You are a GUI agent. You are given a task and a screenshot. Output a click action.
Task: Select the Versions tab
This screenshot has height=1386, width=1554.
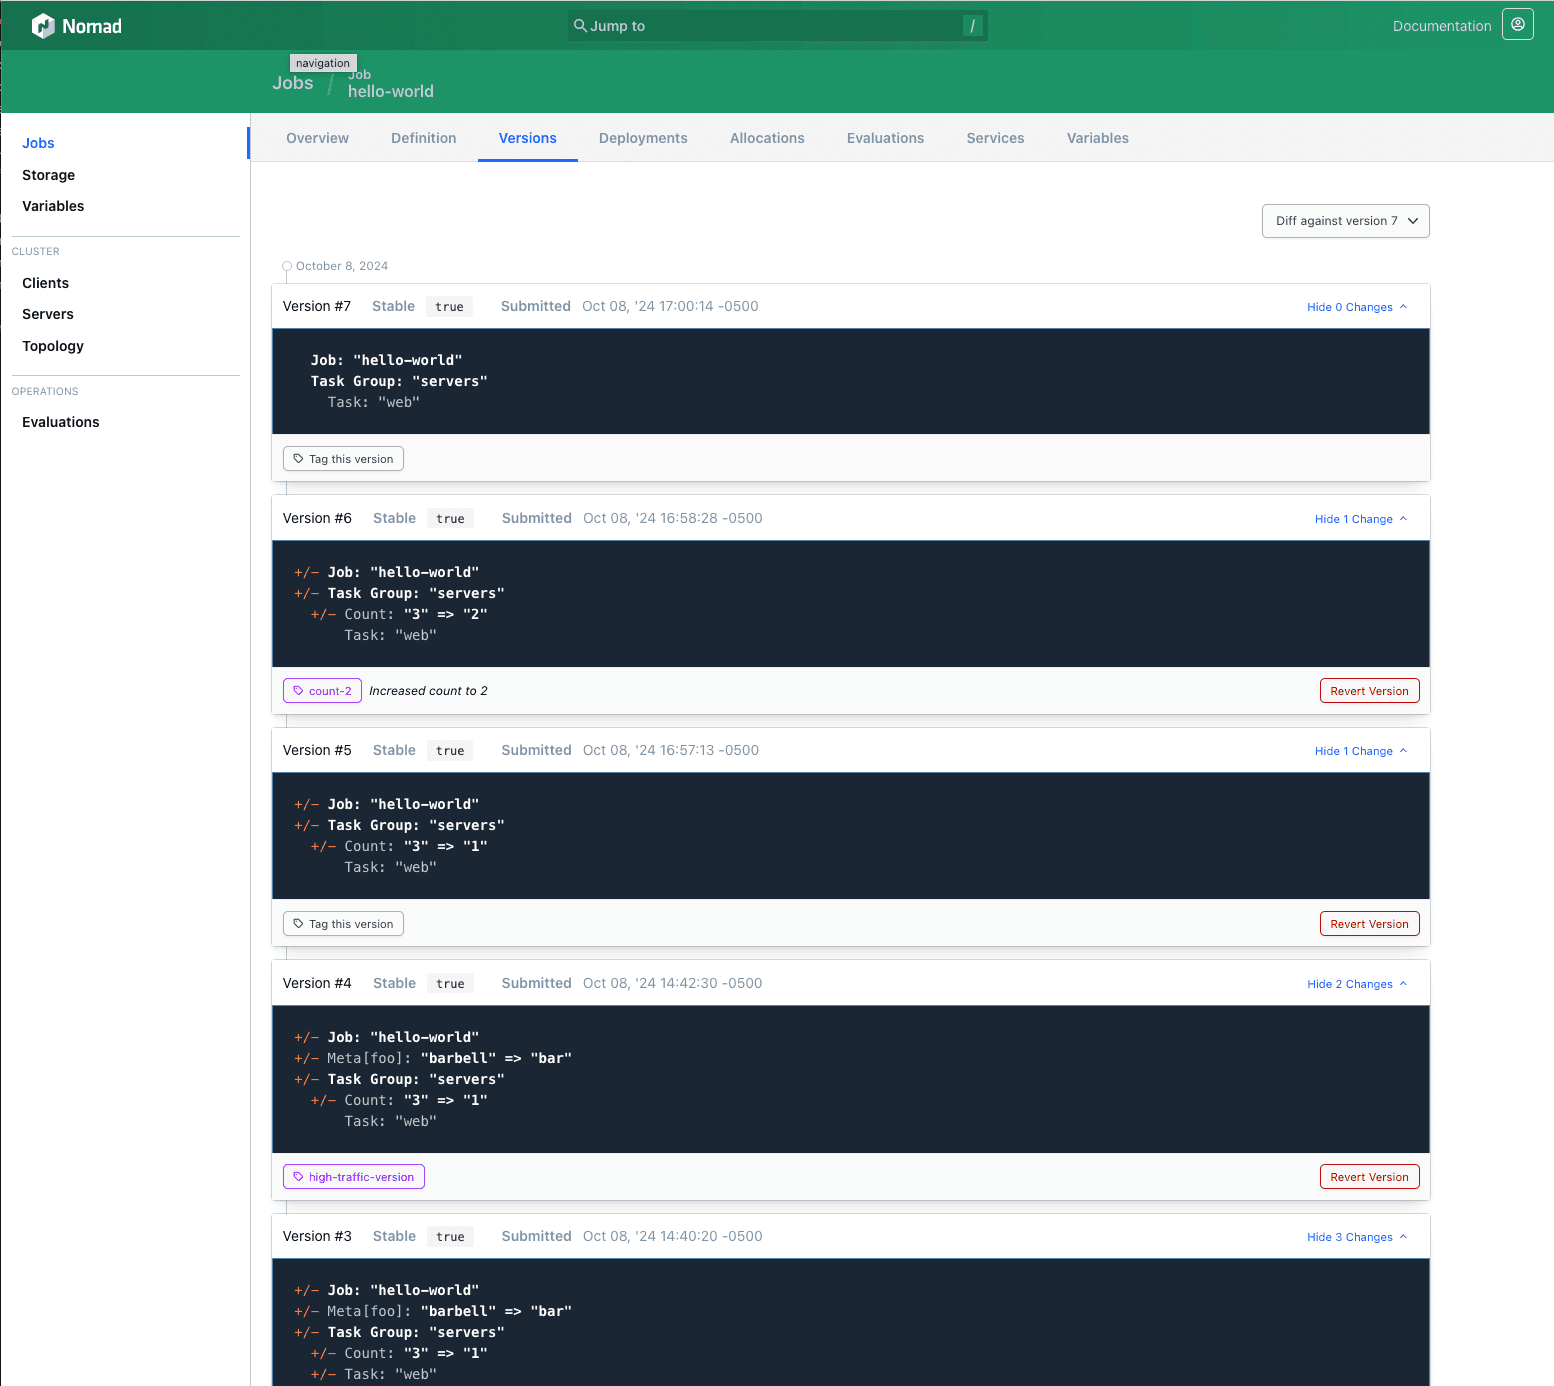point(527,138)
